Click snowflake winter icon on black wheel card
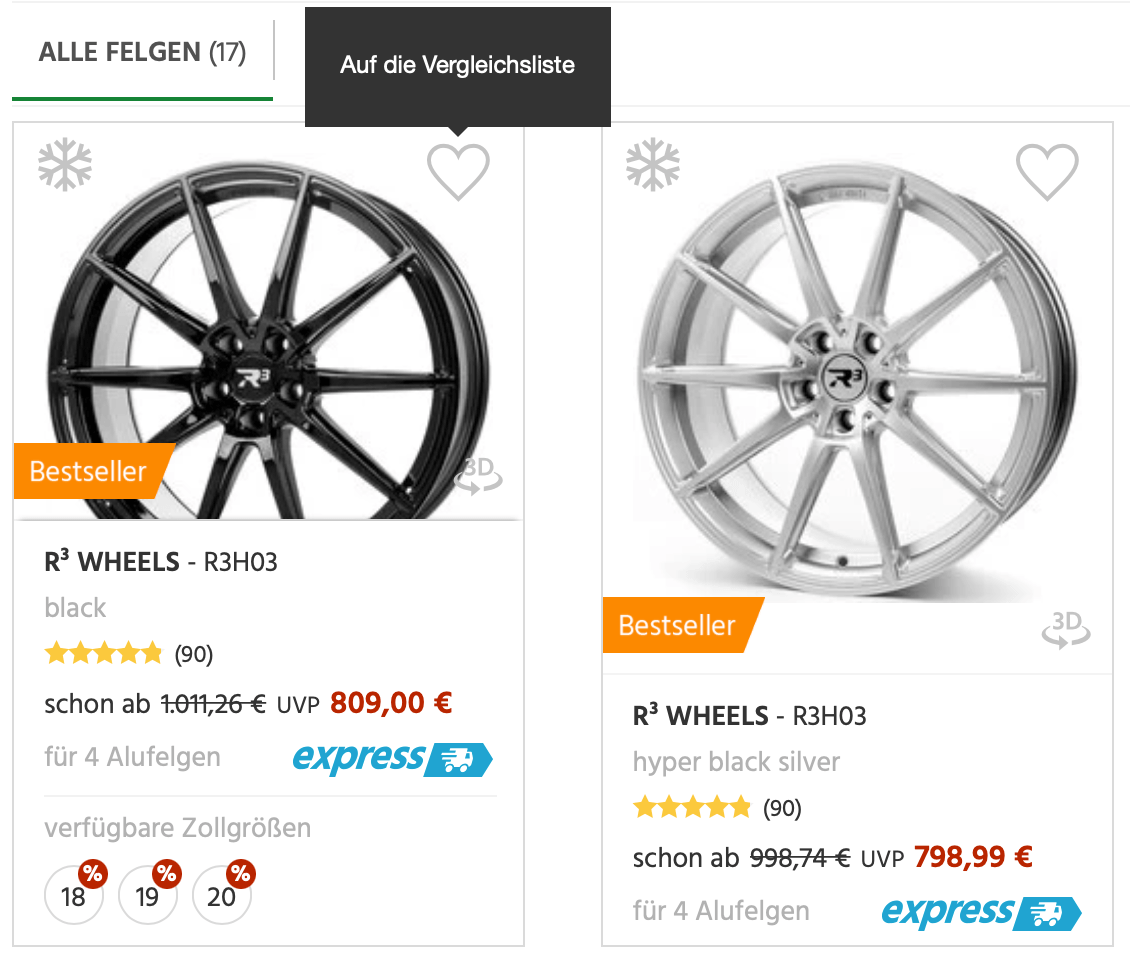This screenshot has width=1130, height=958. [65, 165]
